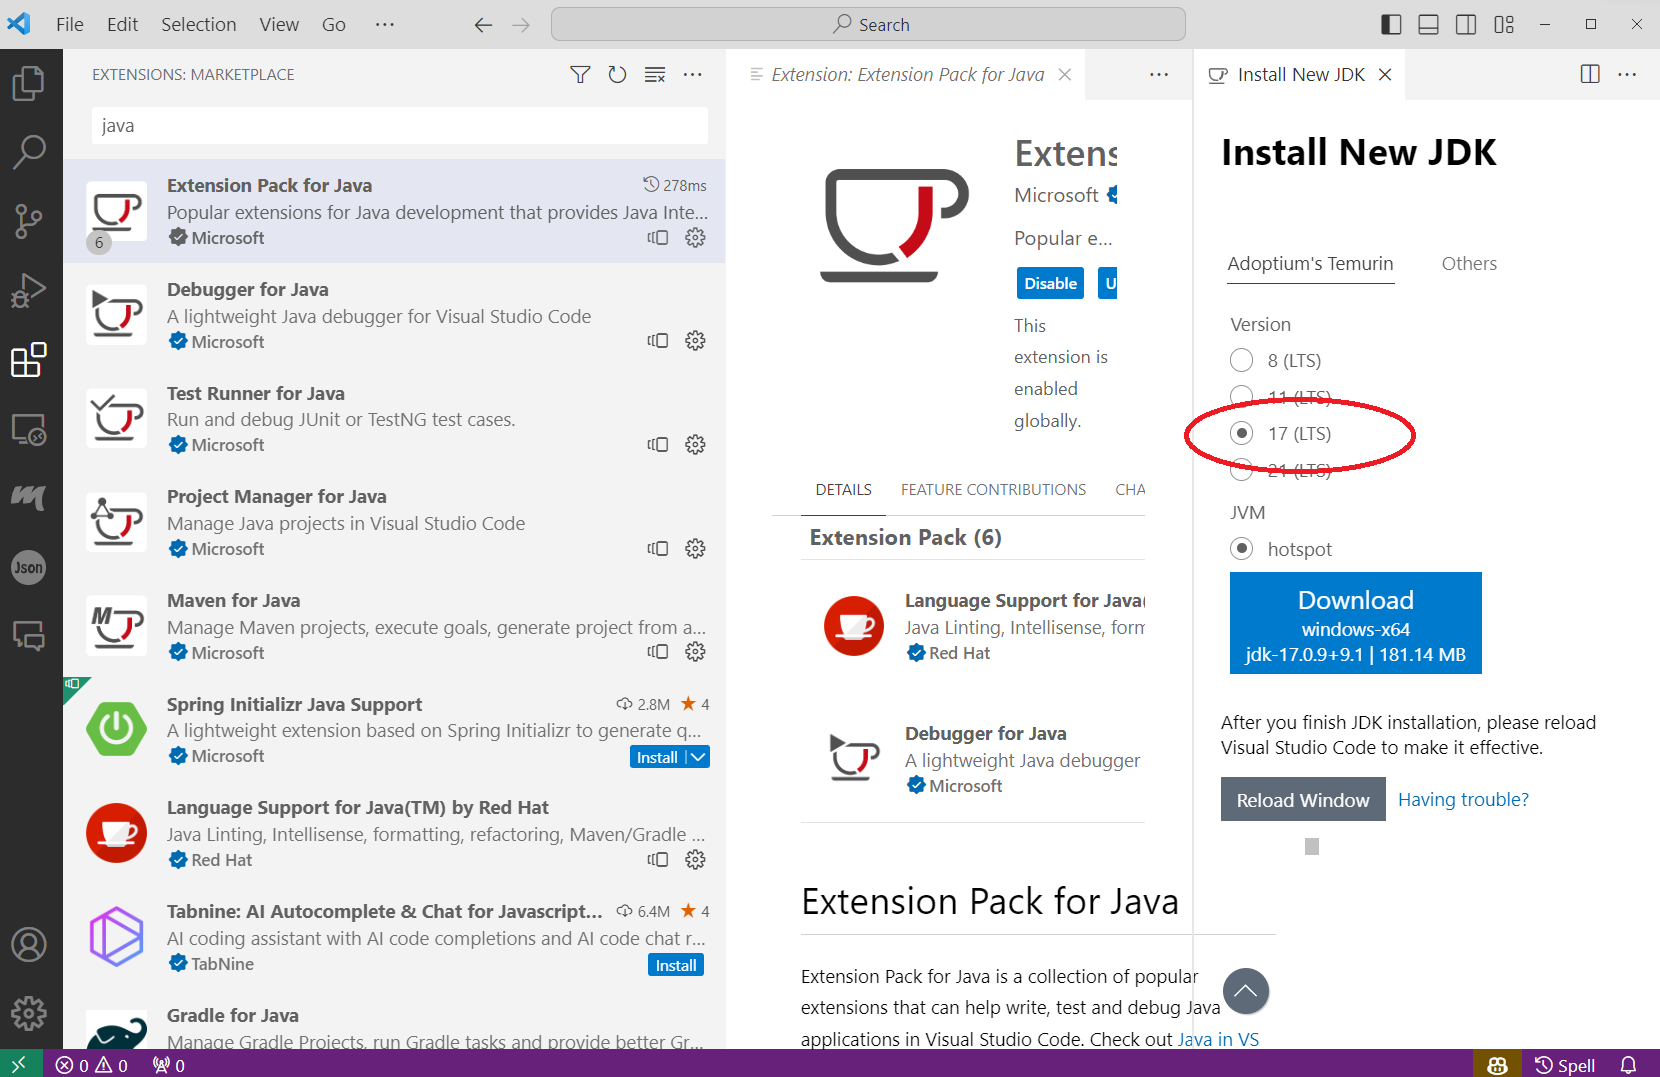
Task: Close the Install New JDK tab
Action: (1385, 74)
